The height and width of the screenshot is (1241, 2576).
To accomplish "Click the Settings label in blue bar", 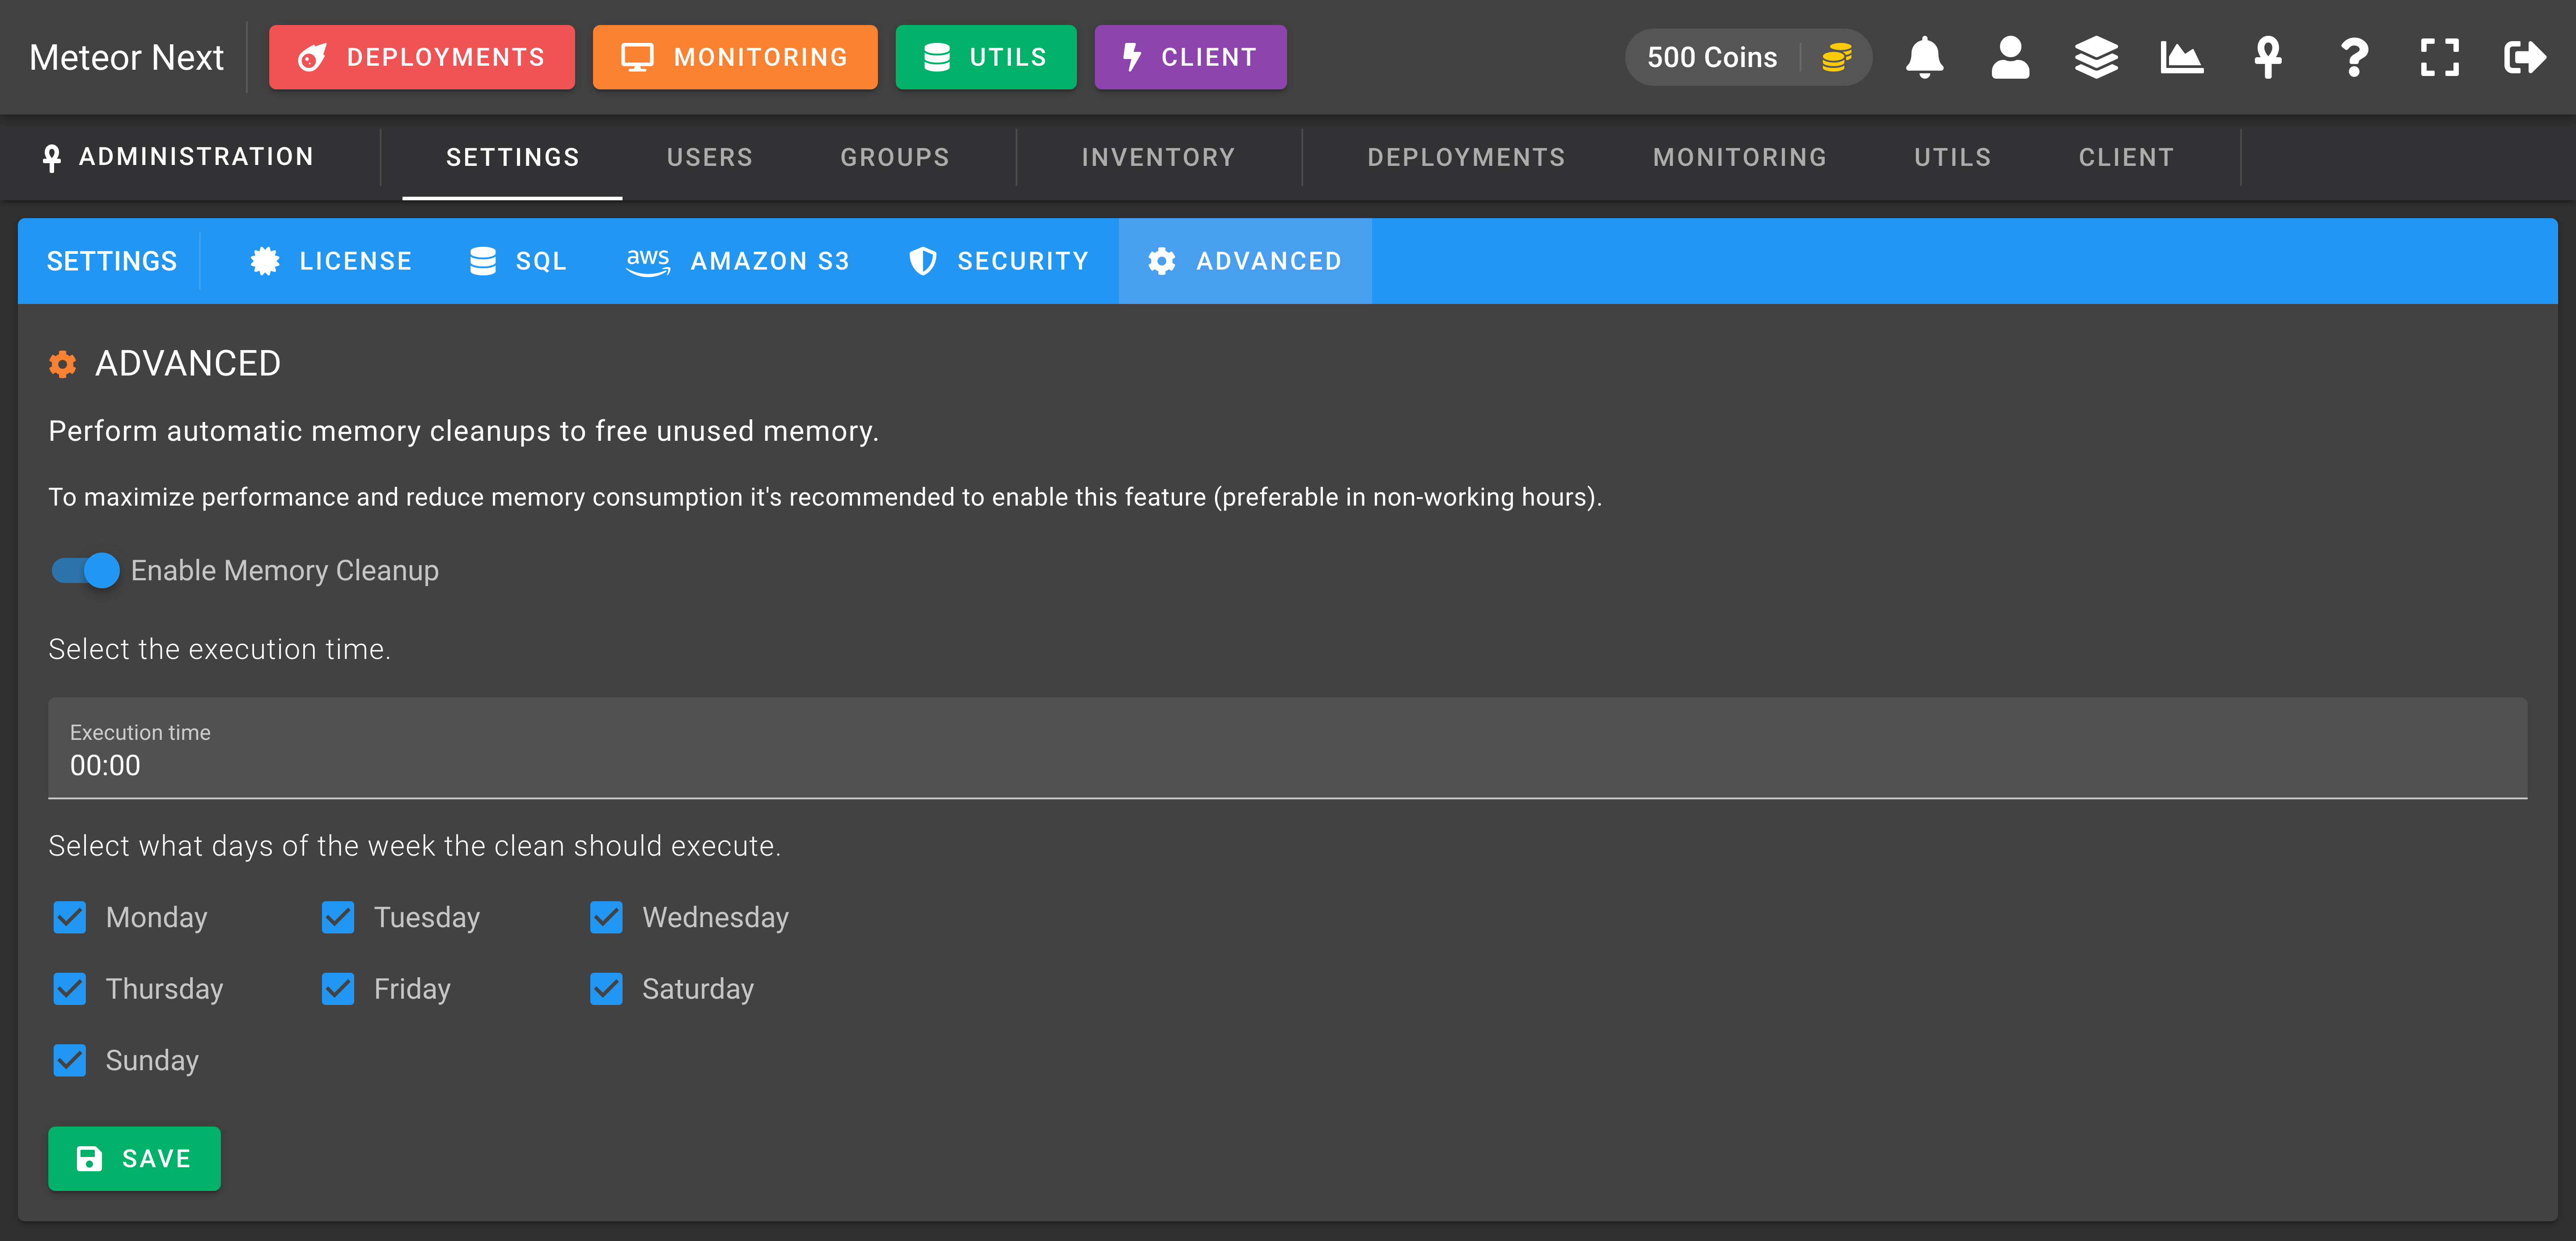I will pyautogui.click(x=112, y=261).
